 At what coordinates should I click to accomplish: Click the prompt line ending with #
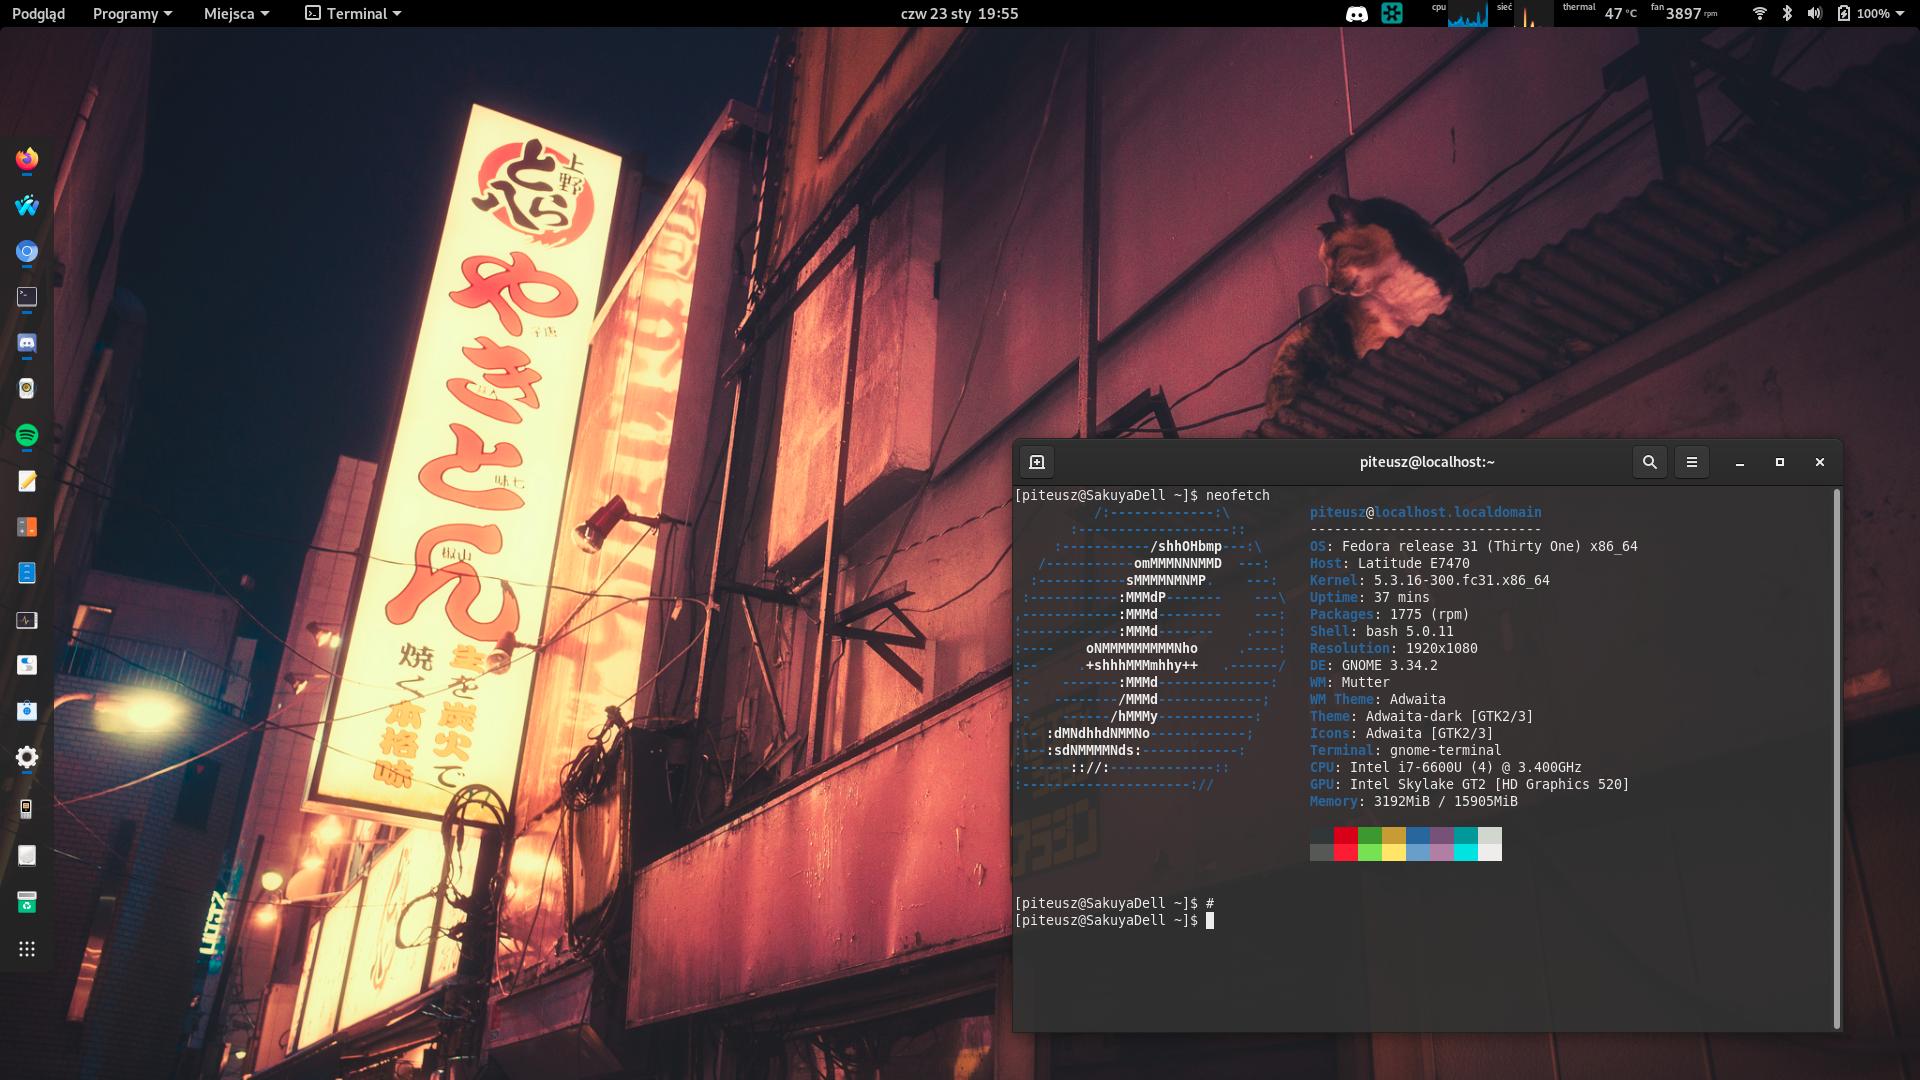point(1114,903)
